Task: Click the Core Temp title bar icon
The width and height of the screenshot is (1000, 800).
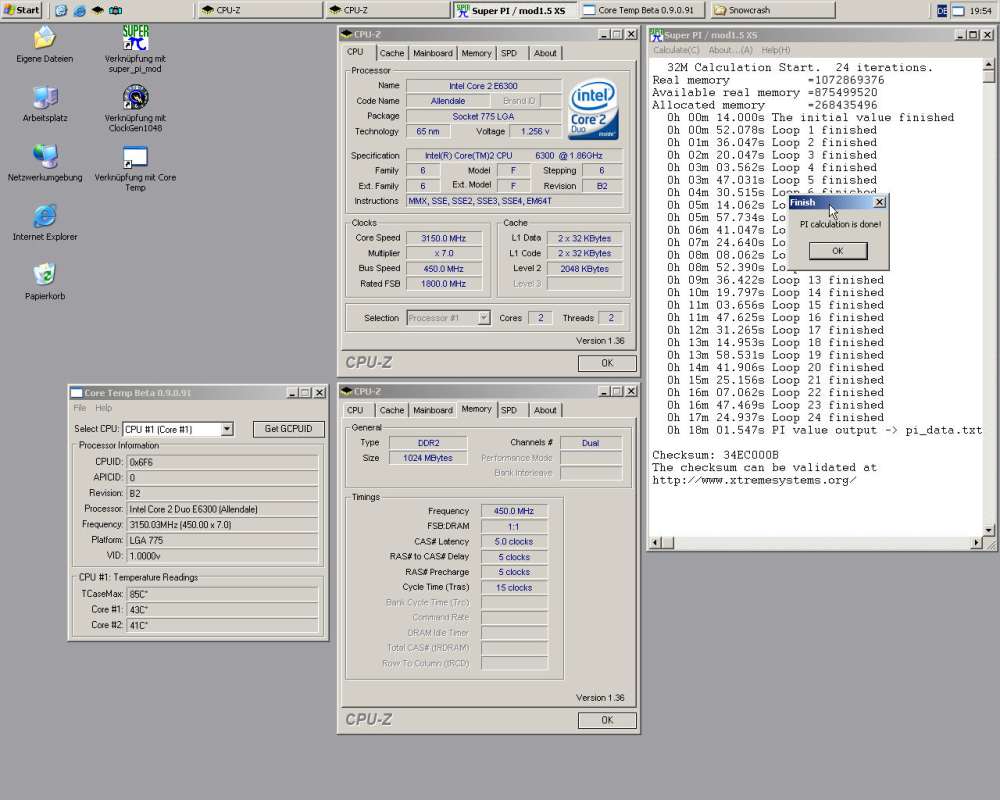Action: click(77, 393)
